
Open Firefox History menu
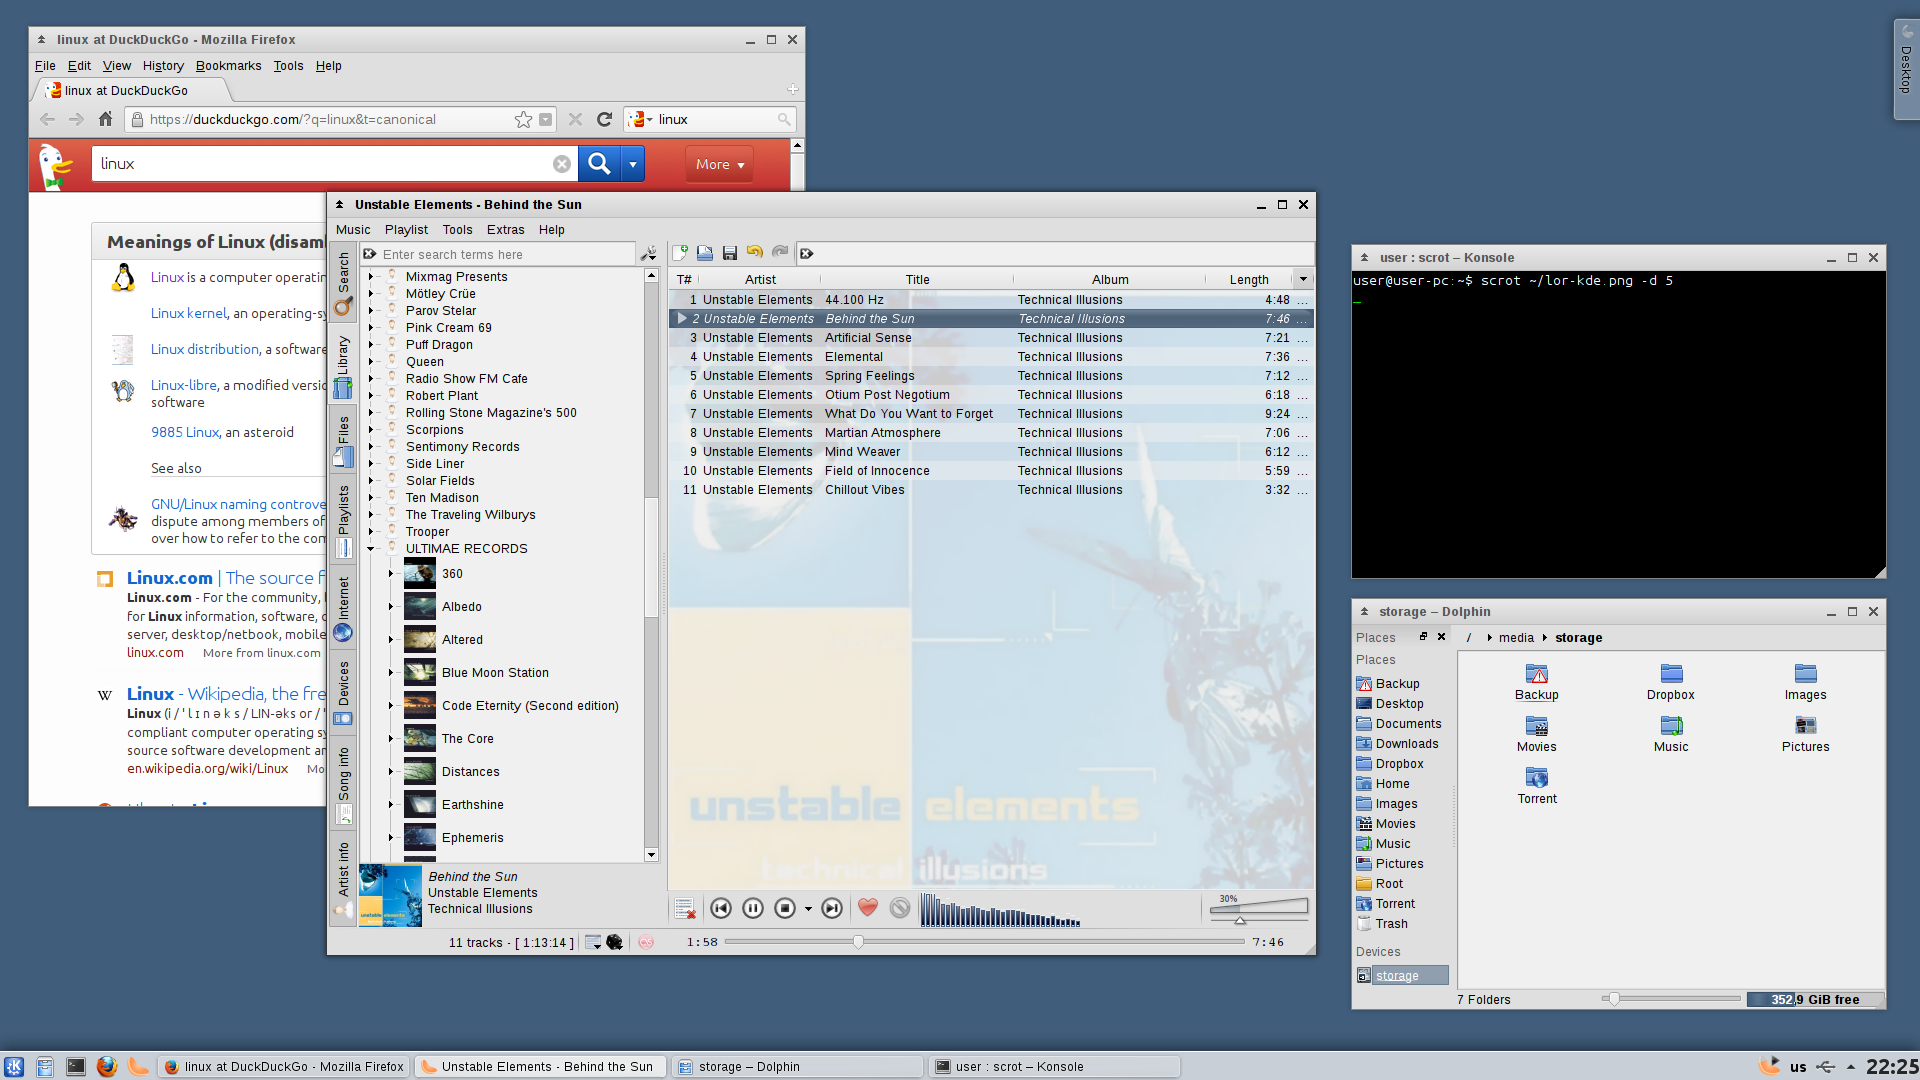pyautogui.click(x=163, y=66)
